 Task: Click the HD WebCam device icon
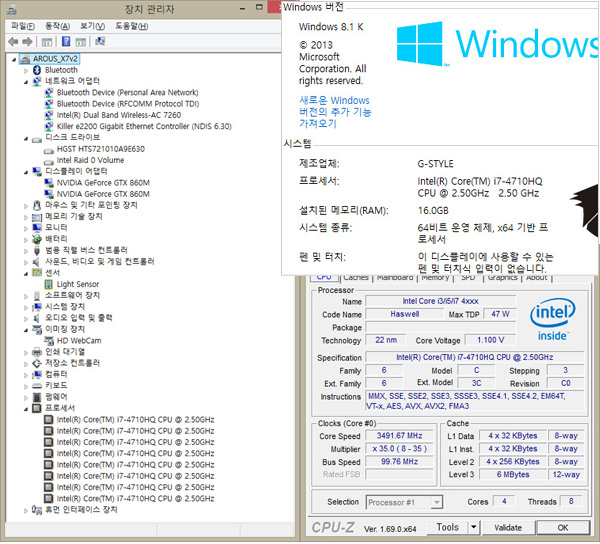coord(49,340)
